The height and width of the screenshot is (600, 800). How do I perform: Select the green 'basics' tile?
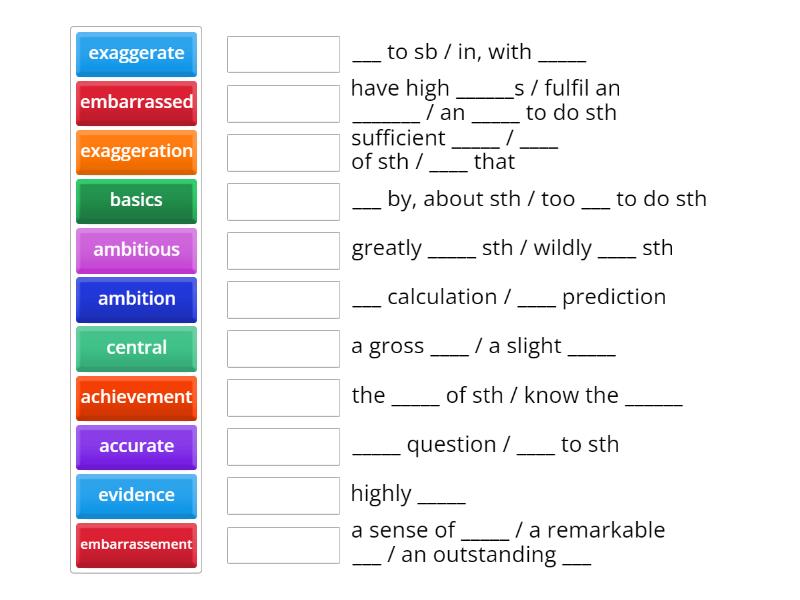[x=136, y=201]
